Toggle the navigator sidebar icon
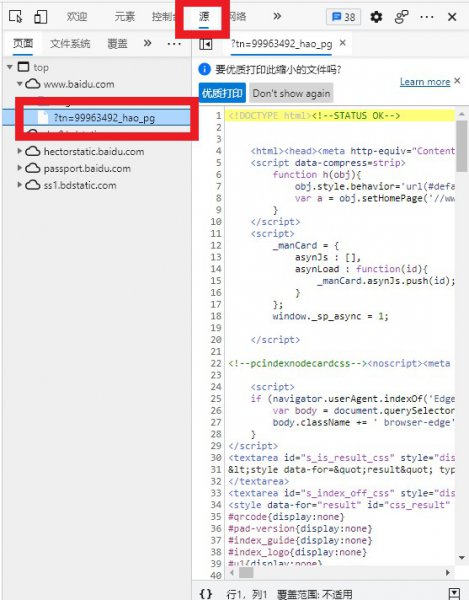 pyautogui.click(x=205, y=44)
